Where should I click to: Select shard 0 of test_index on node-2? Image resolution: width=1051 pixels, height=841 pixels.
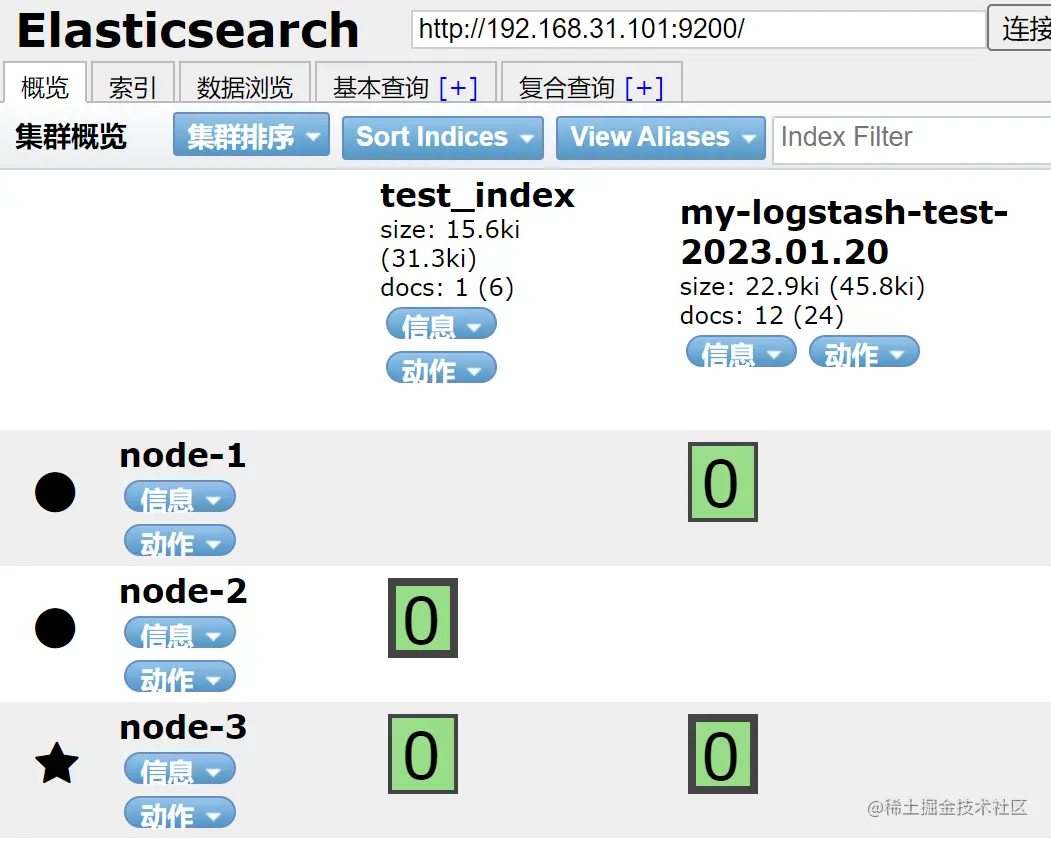coord(423,618)
